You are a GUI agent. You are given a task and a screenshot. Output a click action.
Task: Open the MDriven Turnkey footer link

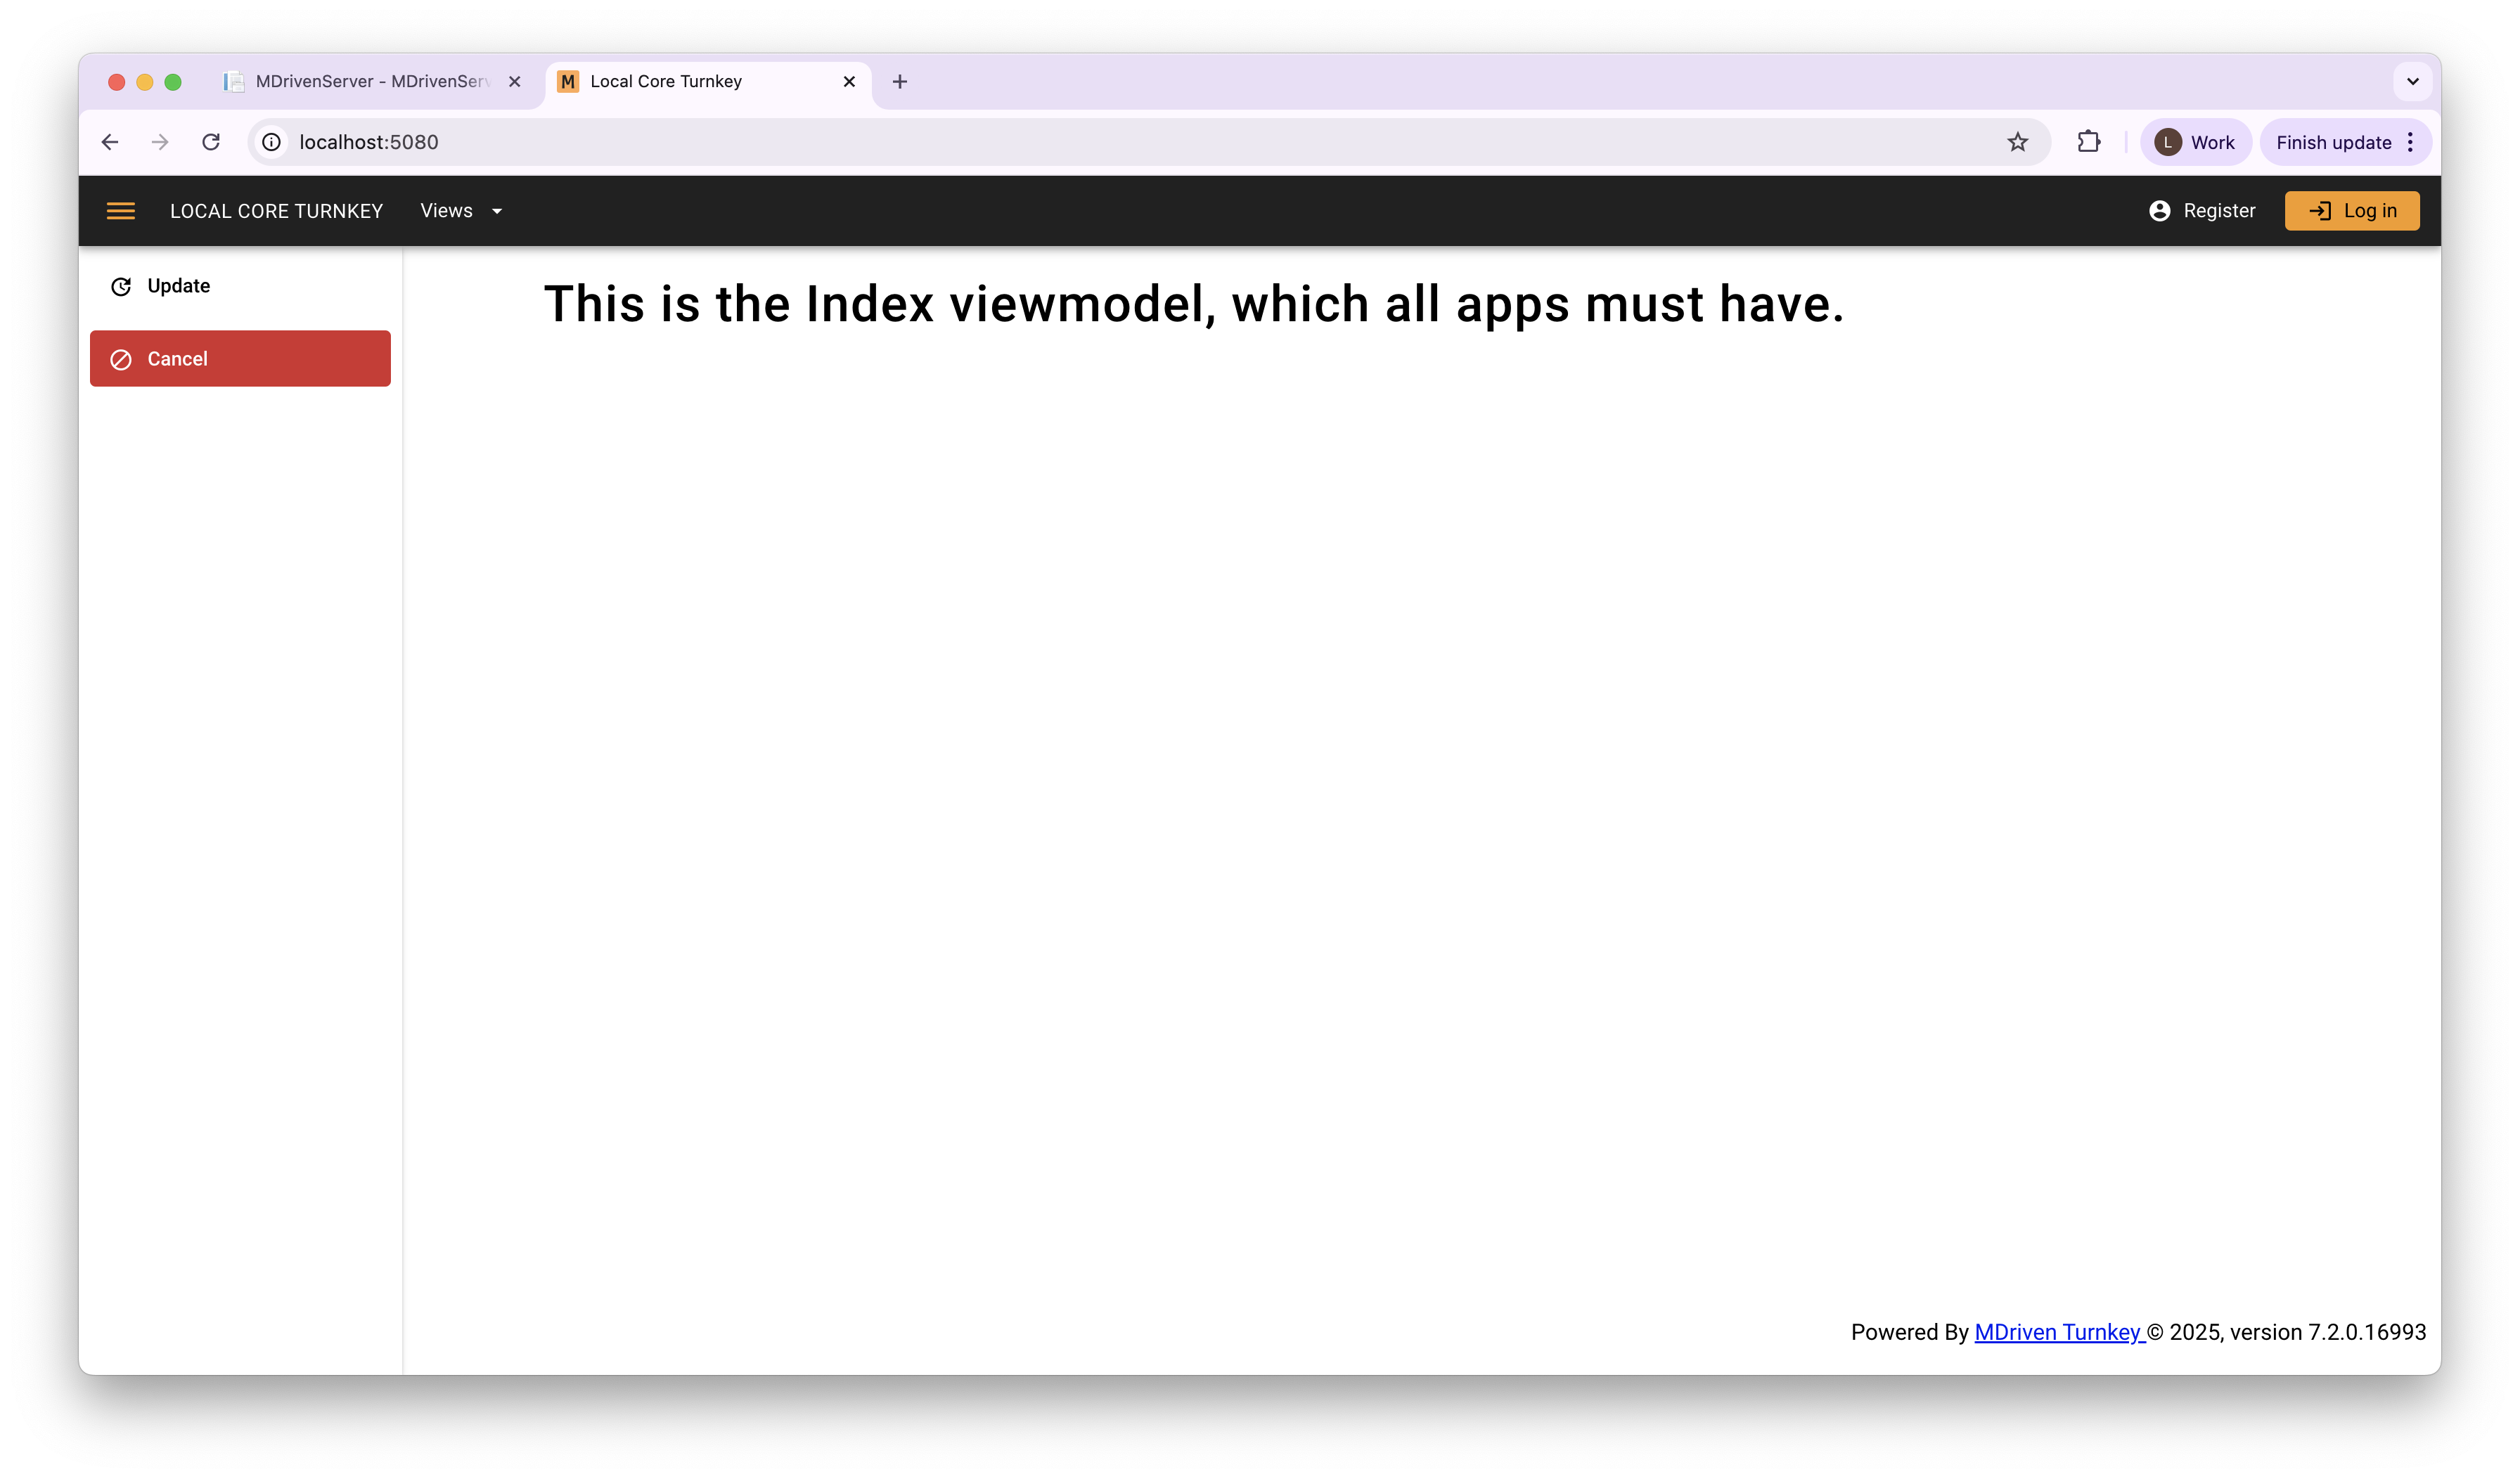pyautogui.click(x=2058, y=1332)
